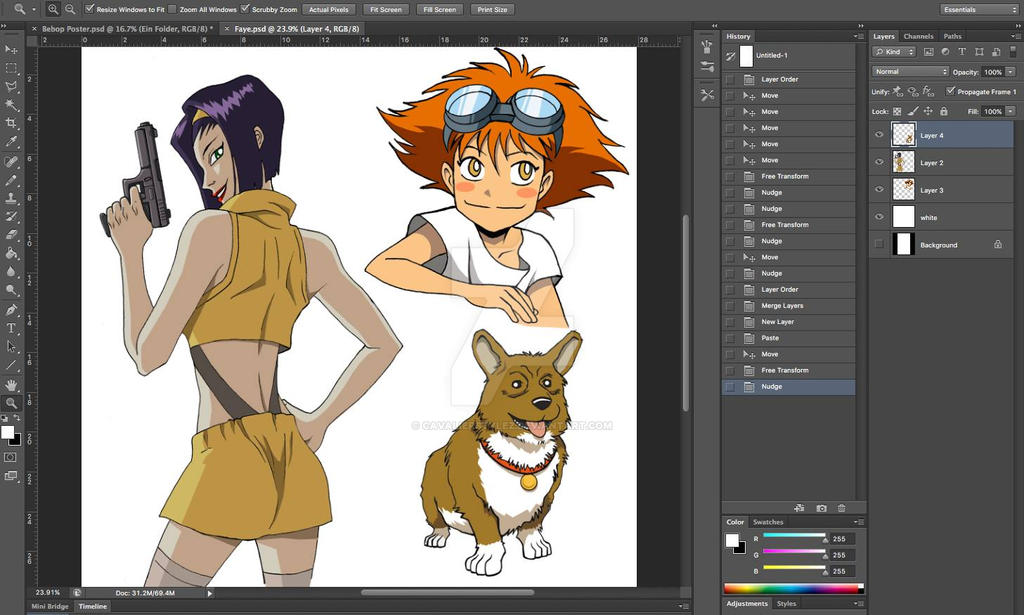Click Zoom Out magnifier in options bar
The image size is (1024, 615).
(x=69, y=9)
